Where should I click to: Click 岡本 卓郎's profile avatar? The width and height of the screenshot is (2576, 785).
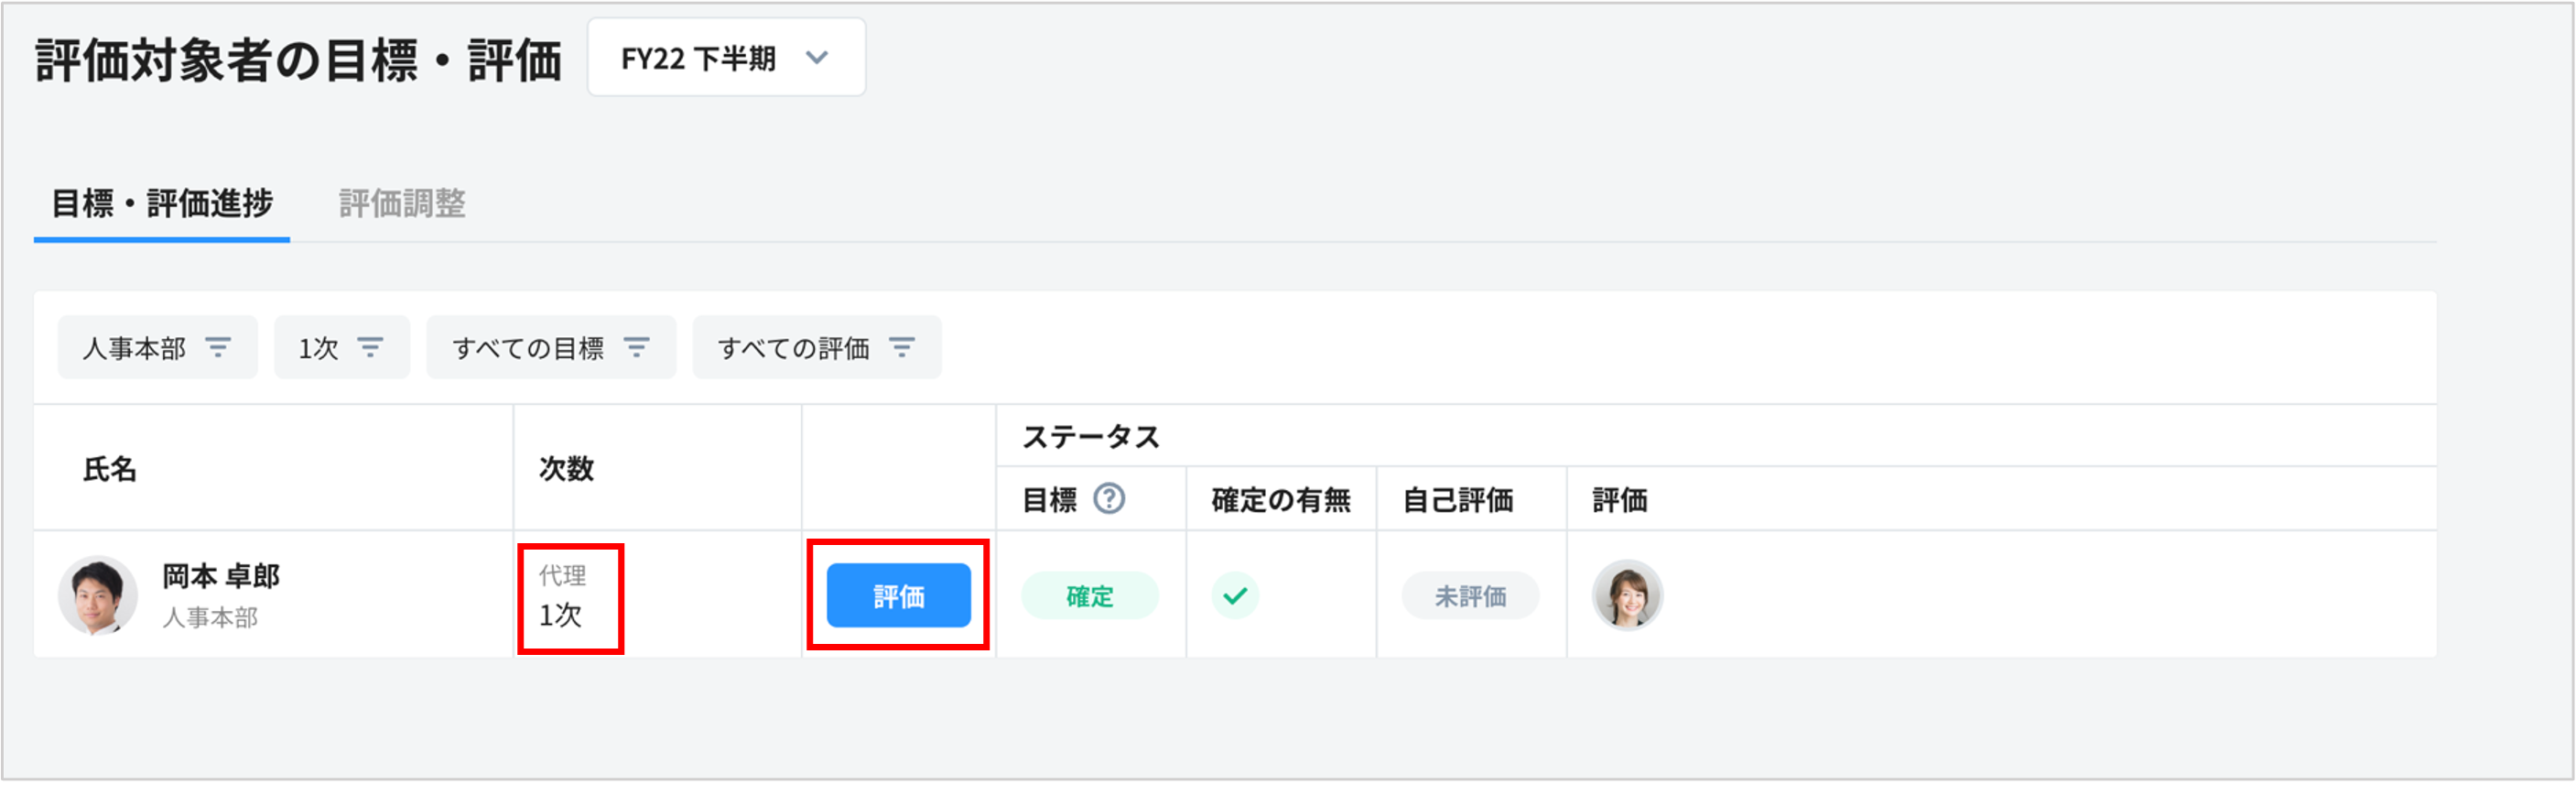tap(98, 596)
